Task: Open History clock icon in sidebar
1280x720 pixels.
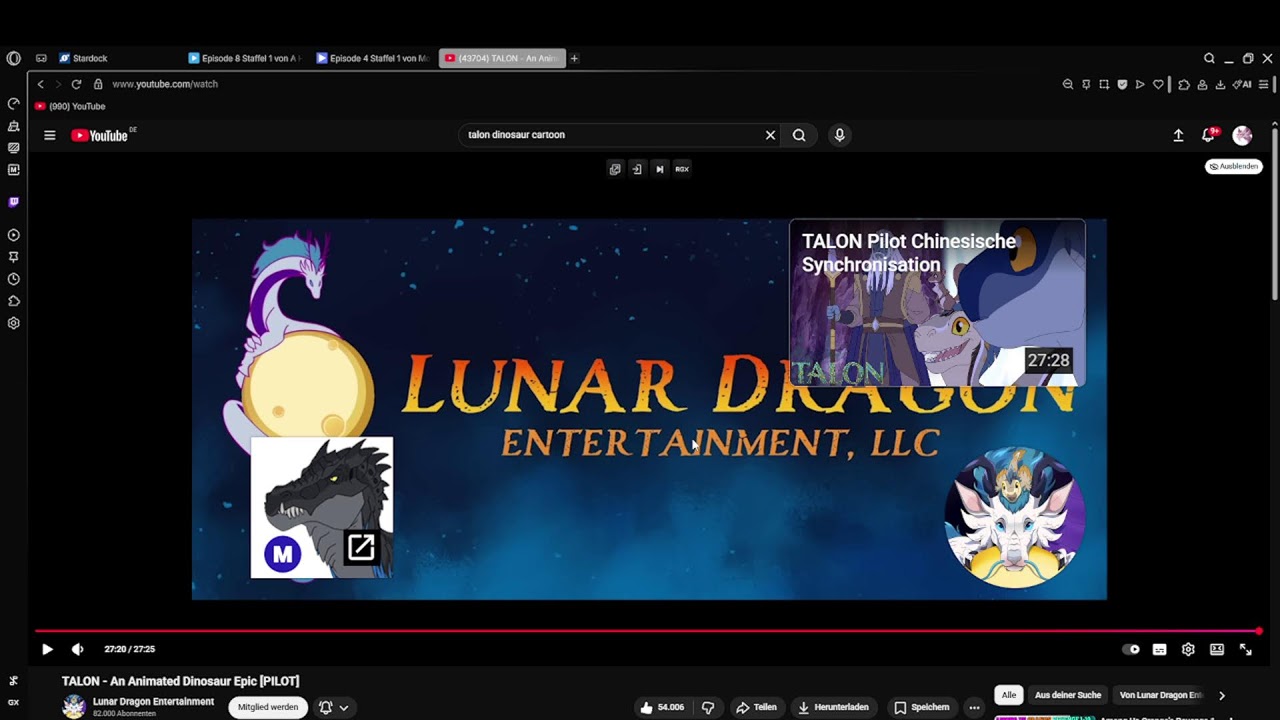Action: (x=13, y=279)
